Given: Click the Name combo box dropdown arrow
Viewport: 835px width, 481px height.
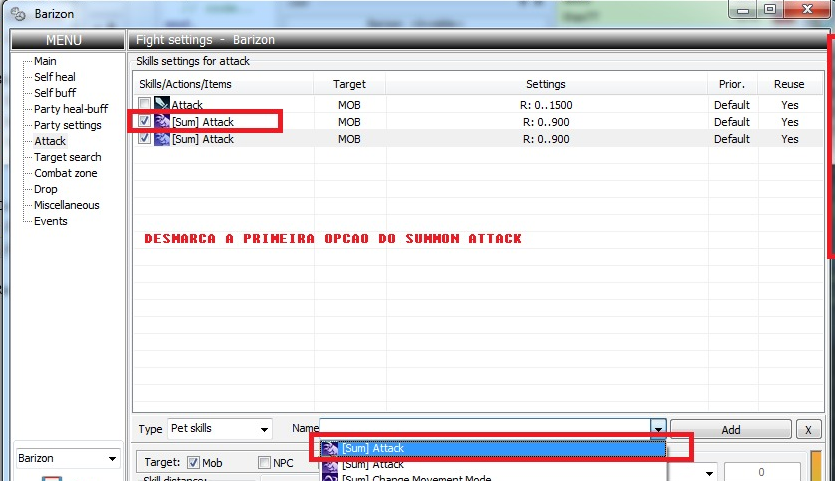Looking at the screenshot, I should [x=658, y=429].
